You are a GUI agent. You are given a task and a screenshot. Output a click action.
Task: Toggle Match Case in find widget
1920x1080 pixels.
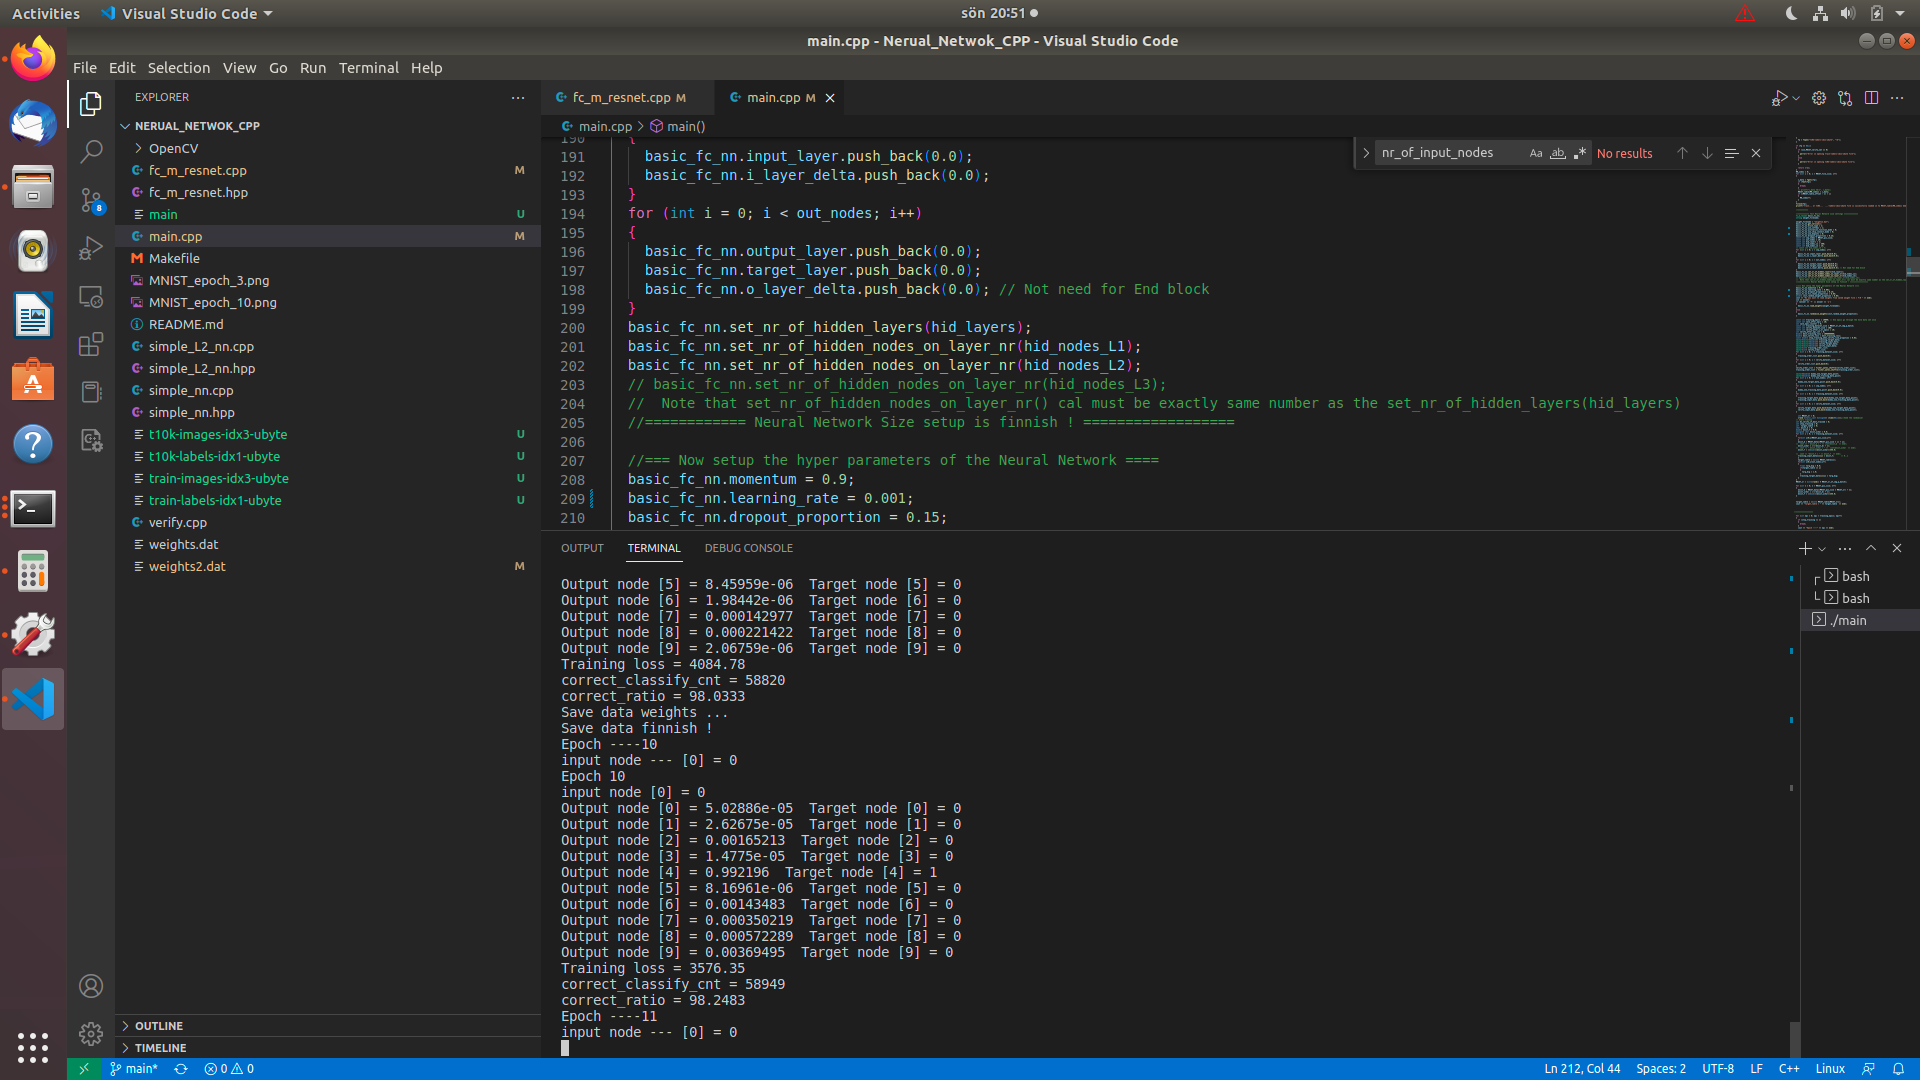(x=1536, y=153)
